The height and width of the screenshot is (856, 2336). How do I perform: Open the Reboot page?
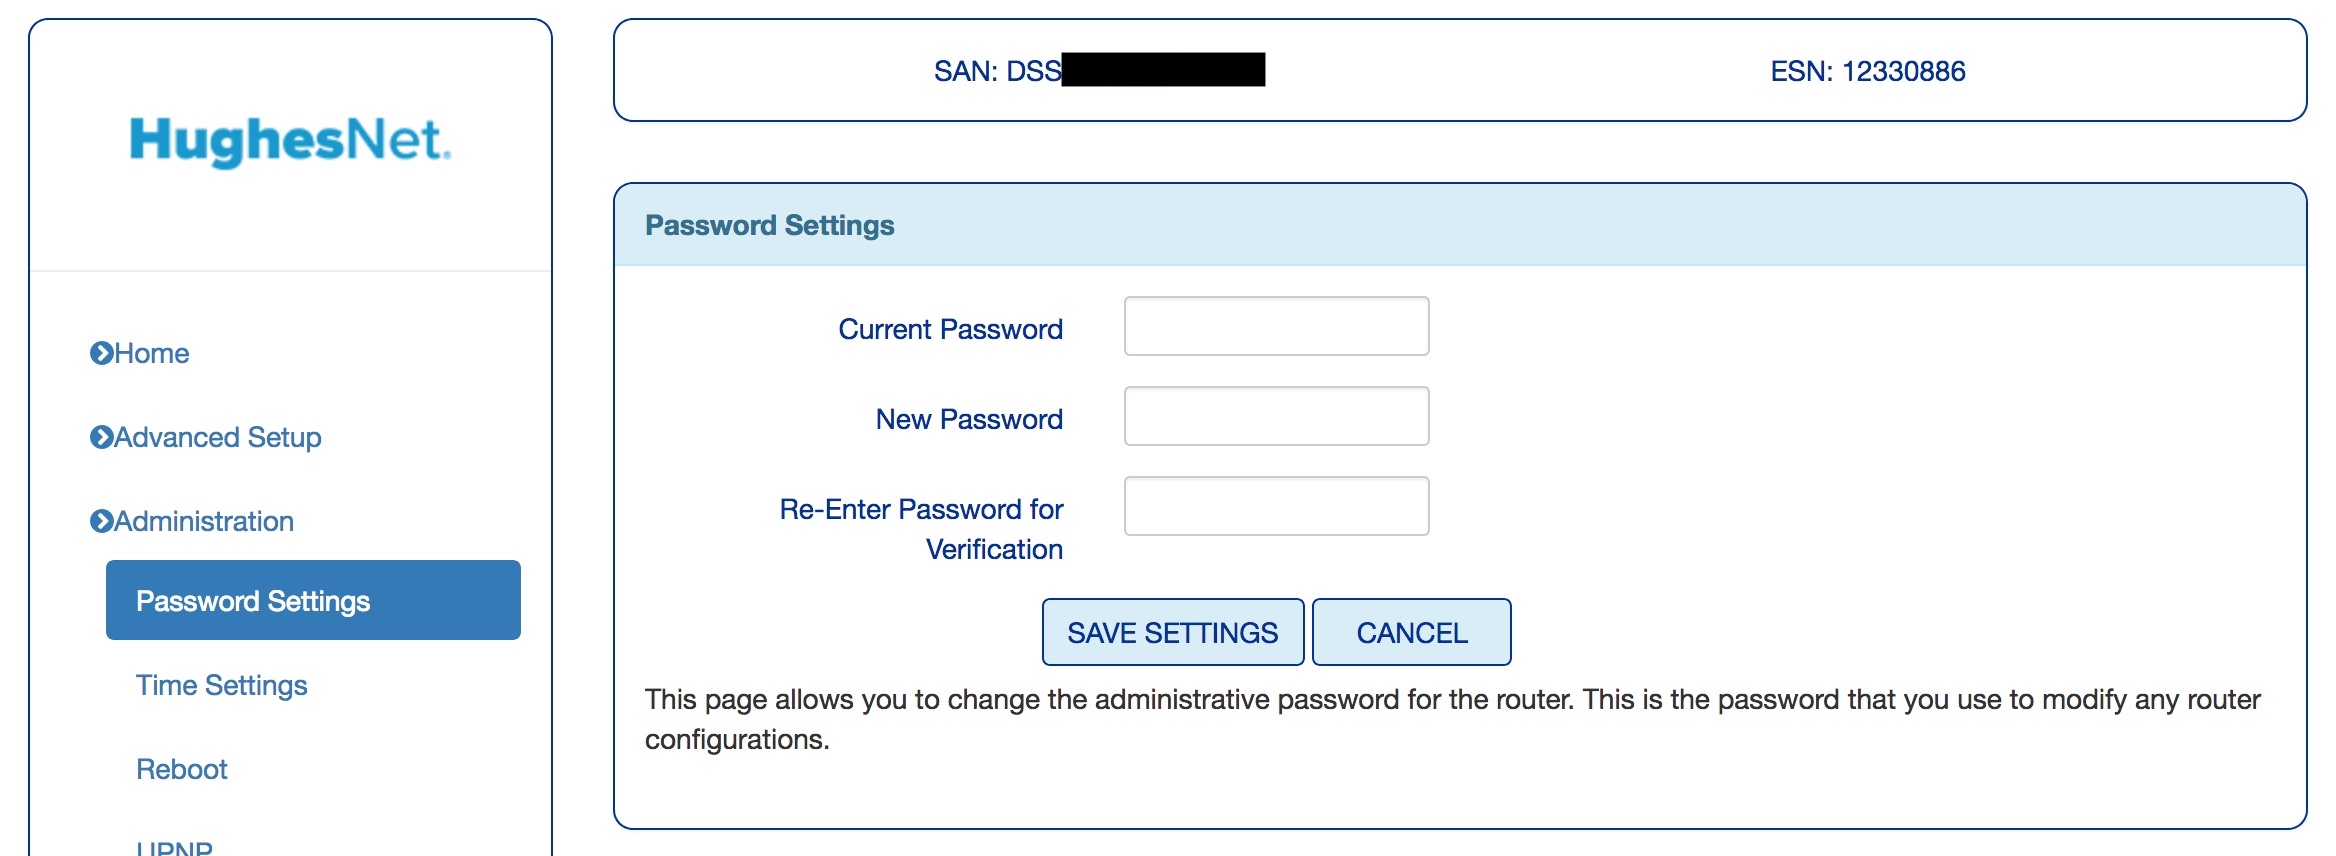point(182,769)
